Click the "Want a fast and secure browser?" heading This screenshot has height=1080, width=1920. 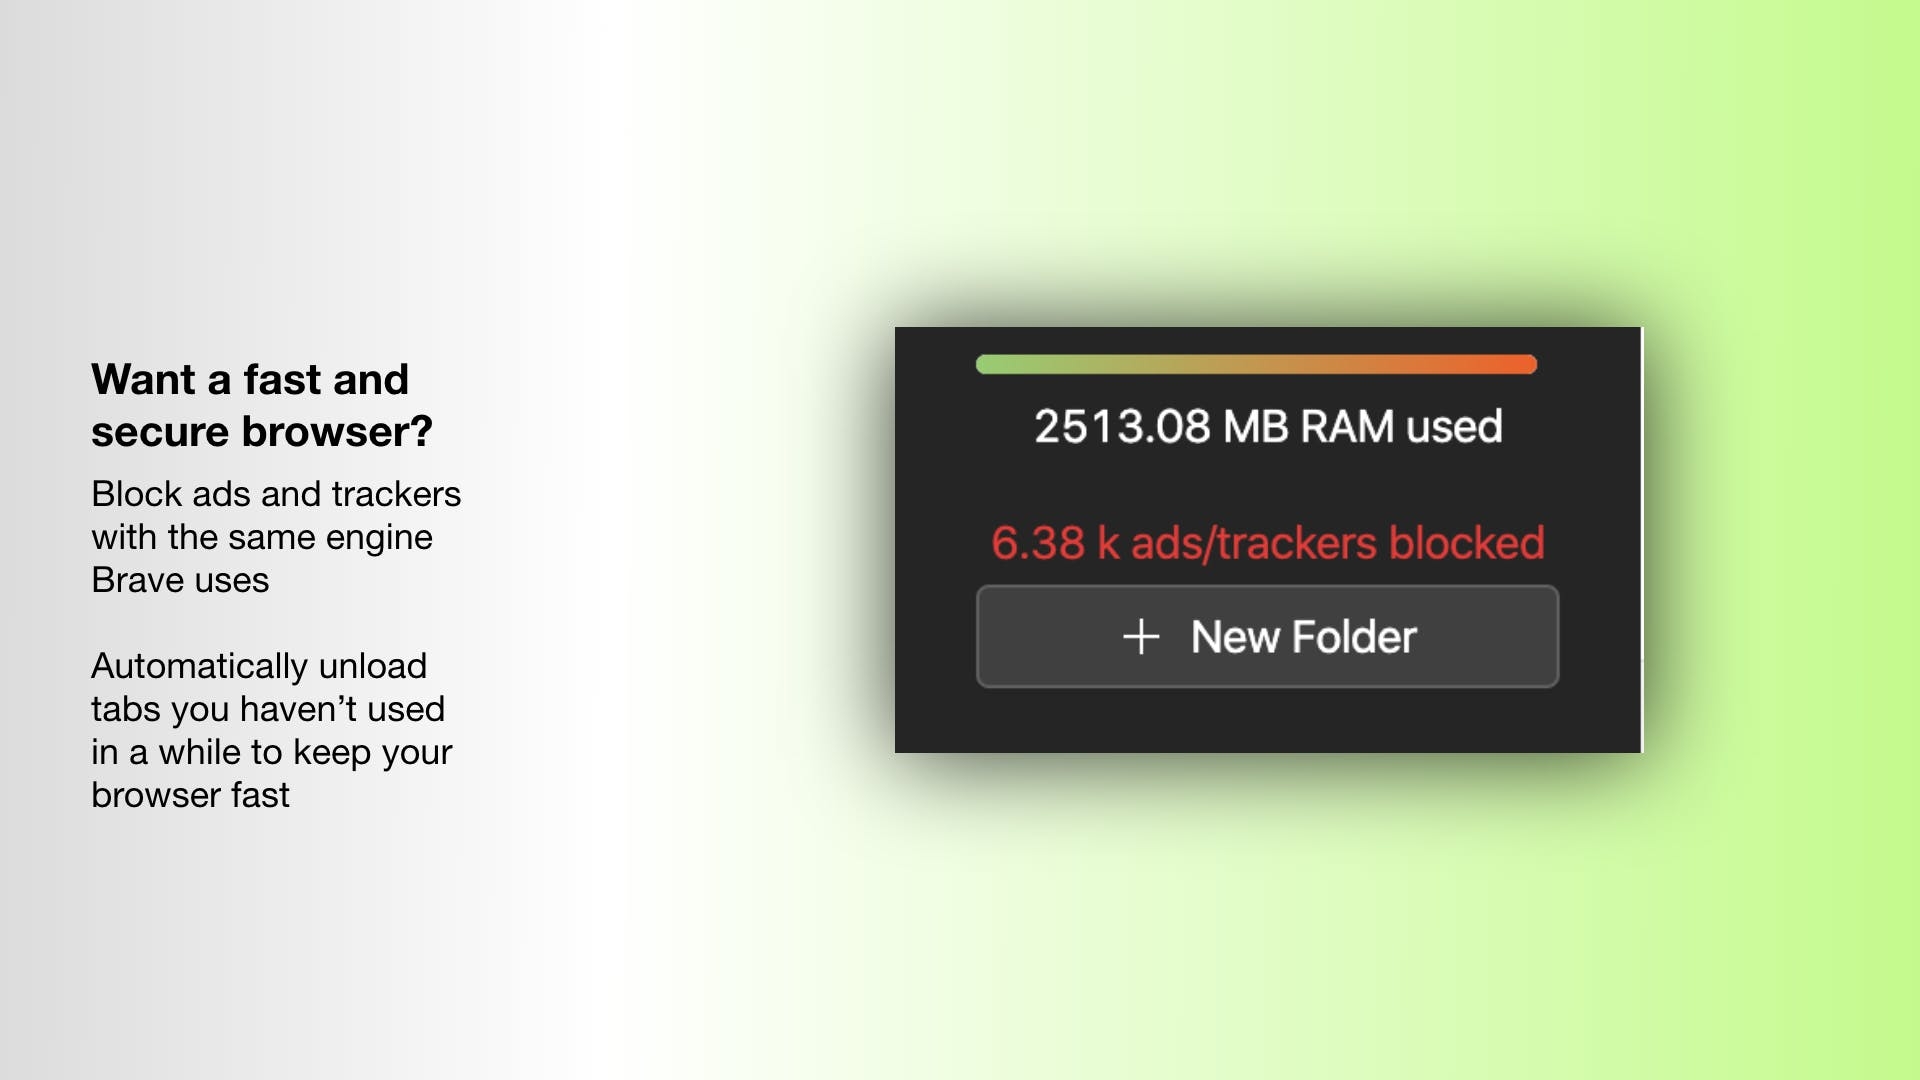point(262,405)
